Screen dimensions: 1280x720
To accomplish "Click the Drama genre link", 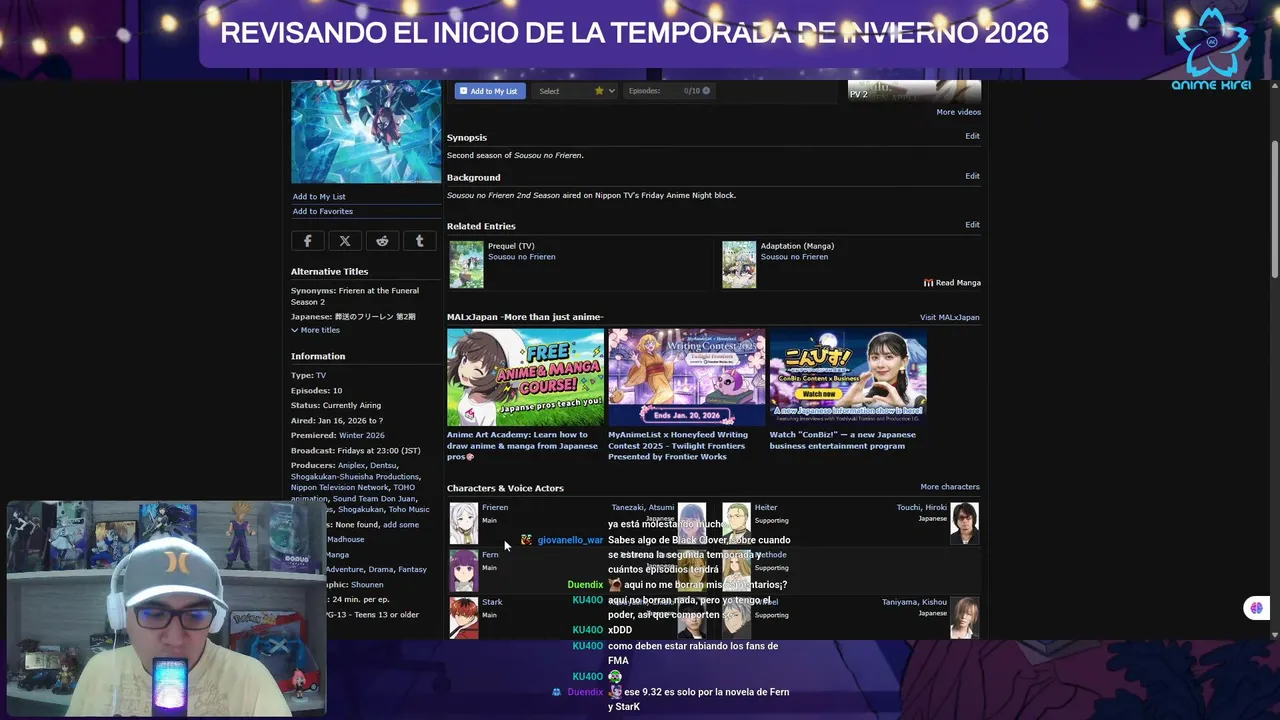I will pos(381,570).
